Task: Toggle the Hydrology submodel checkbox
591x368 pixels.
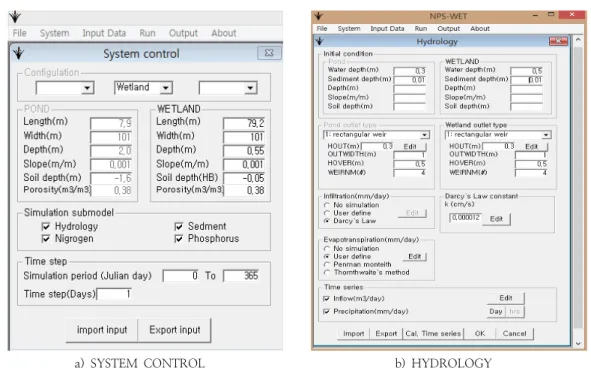Action: [46, 227]
